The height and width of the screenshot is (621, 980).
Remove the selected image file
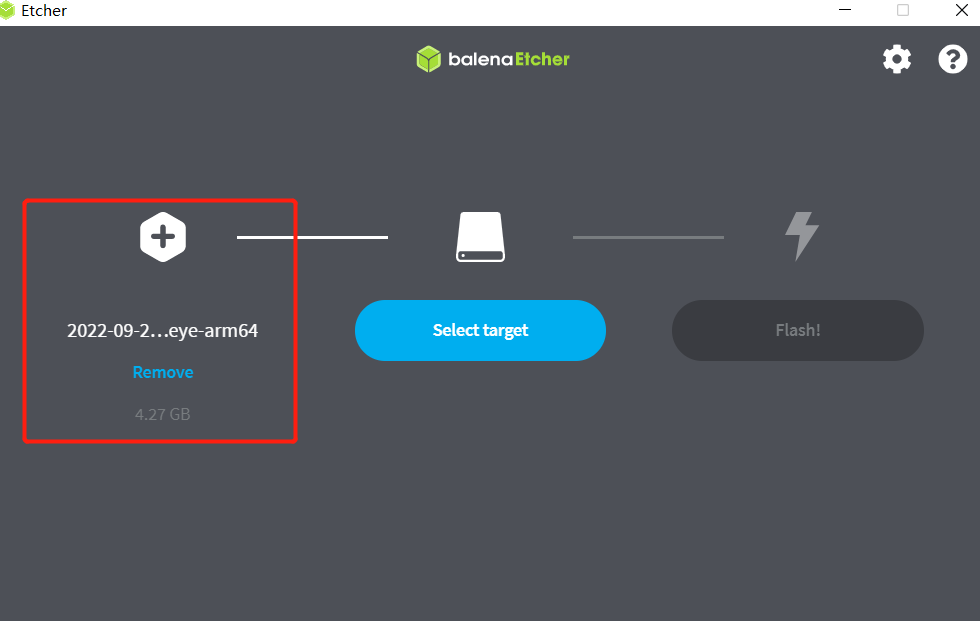[x=162, y=372]
